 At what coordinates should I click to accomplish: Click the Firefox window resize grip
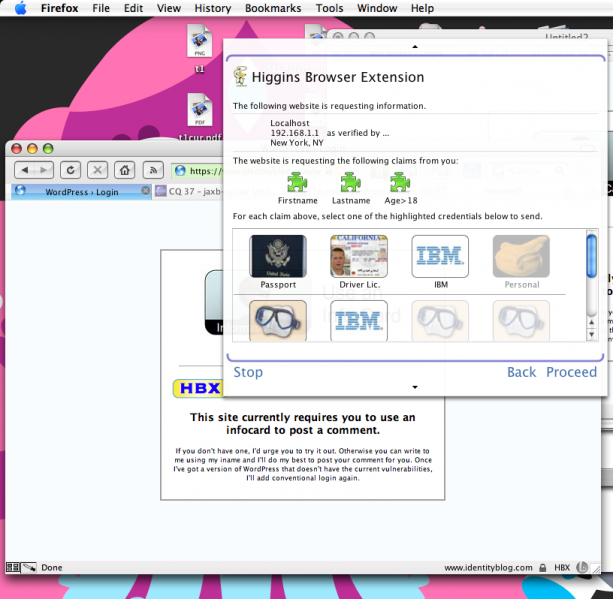[596, 569]
